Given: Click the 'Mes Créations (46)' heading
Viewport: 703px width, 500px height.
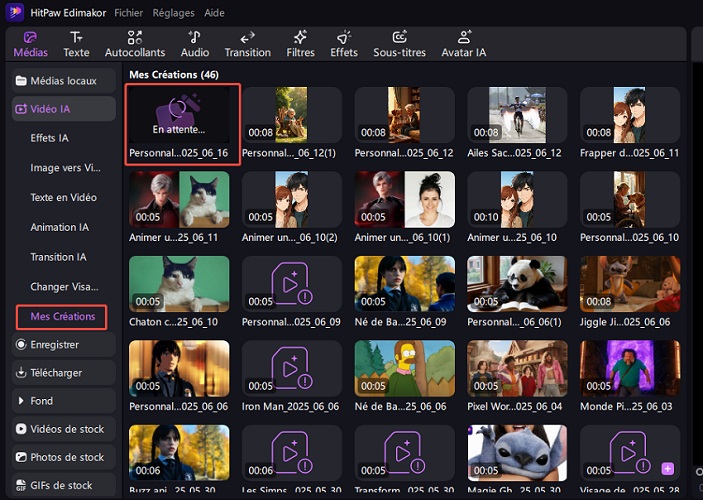Looking at the screenshot, I should (x=174, y=74).
